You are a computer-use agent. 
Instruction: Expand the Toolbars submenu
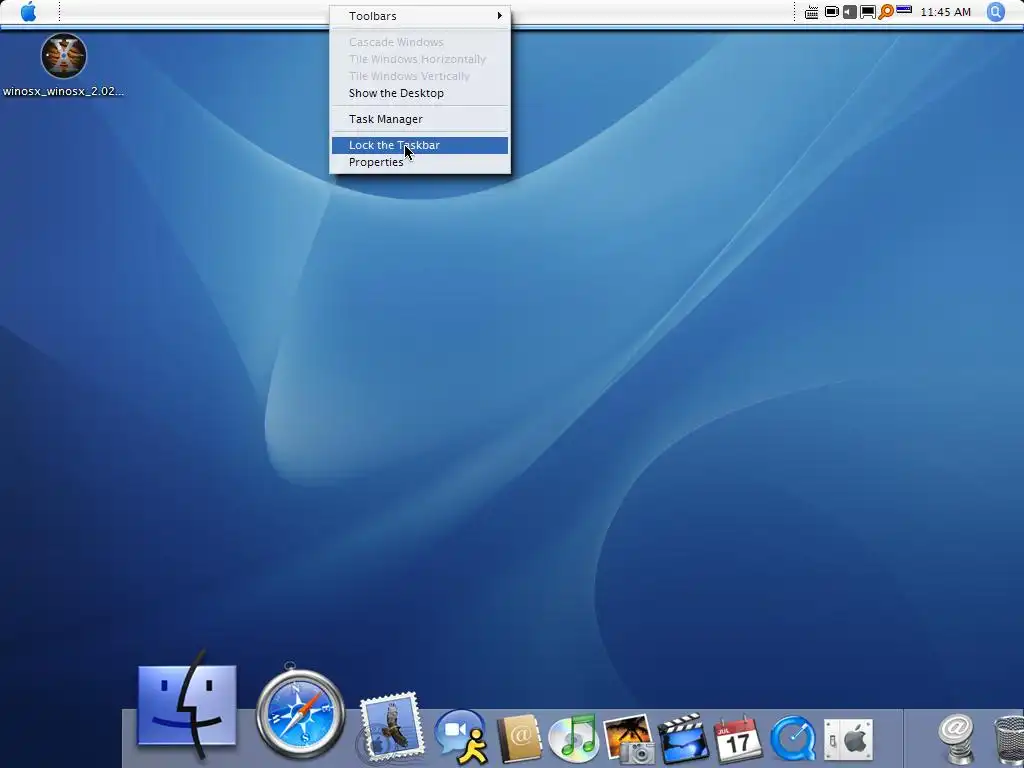[420, 16]
